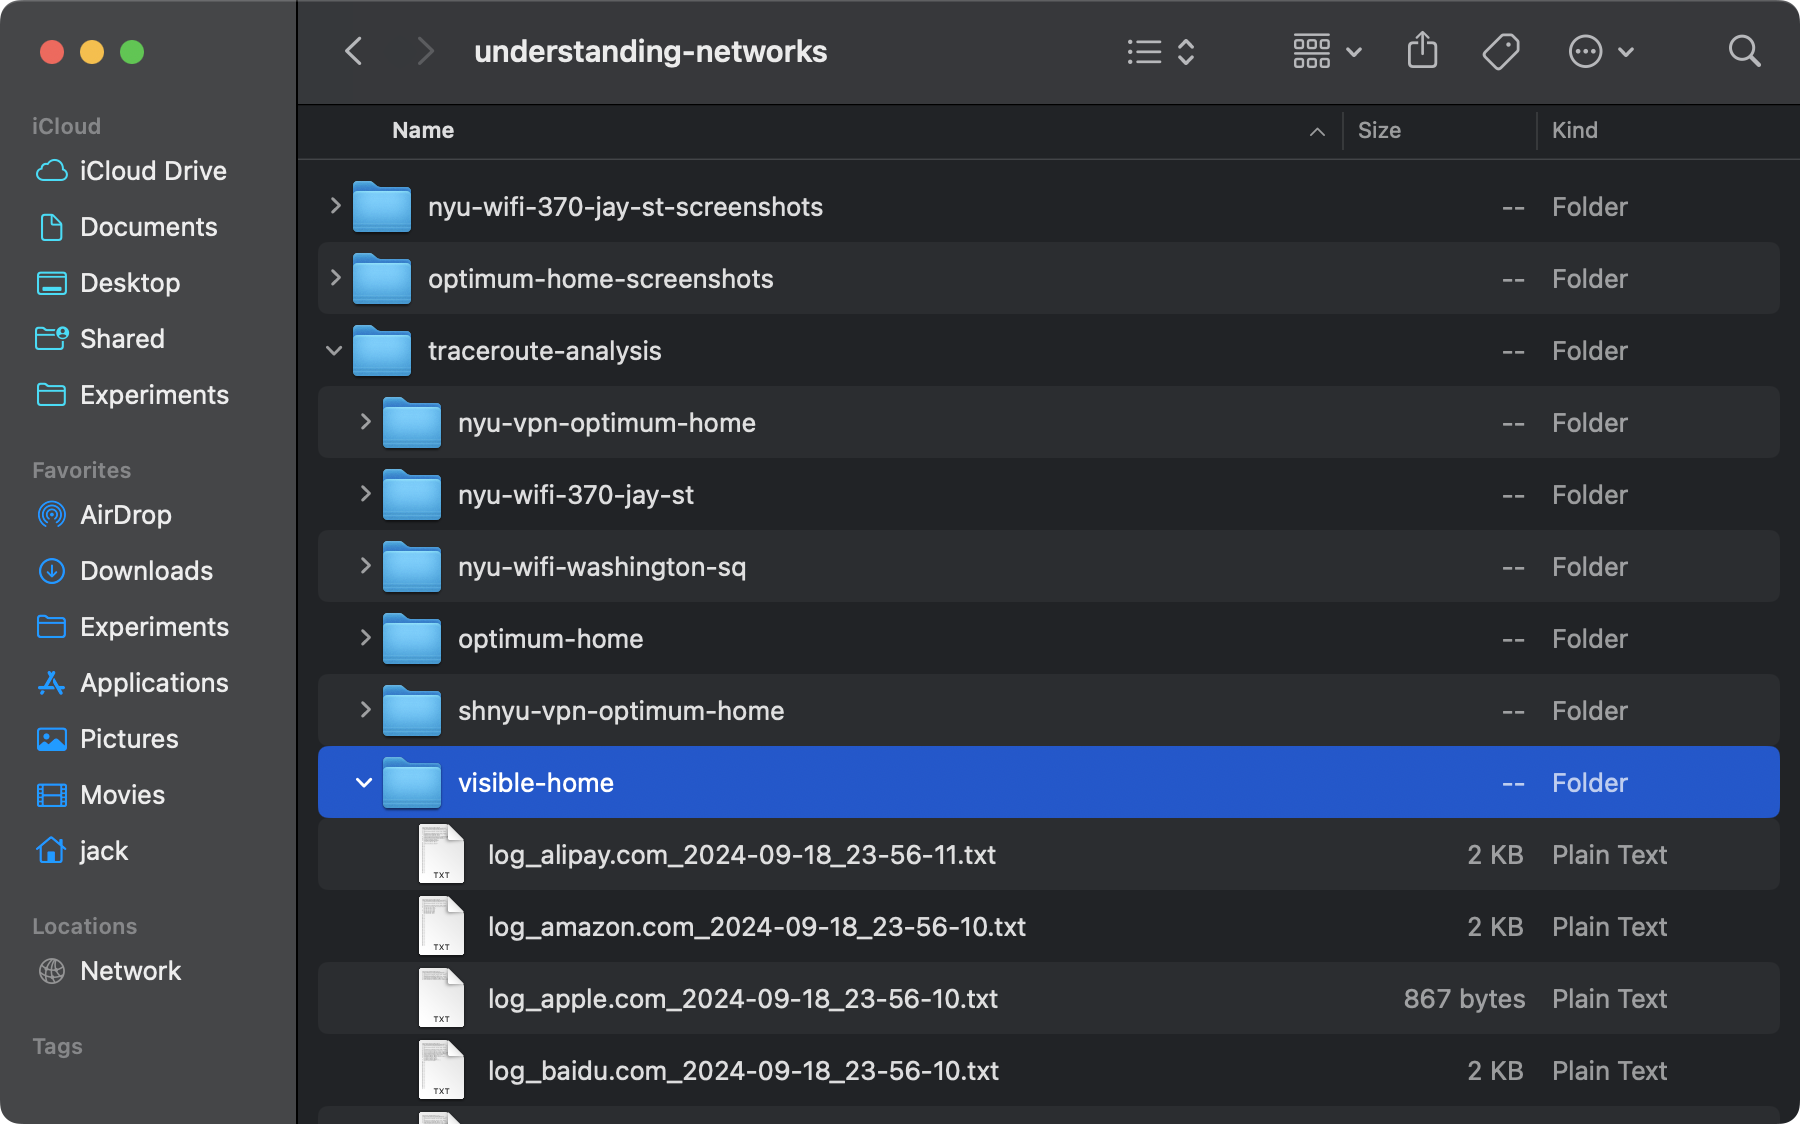1800x1124 pixels.
Task: Sort by the Size column header
Action: point(1379,131)
